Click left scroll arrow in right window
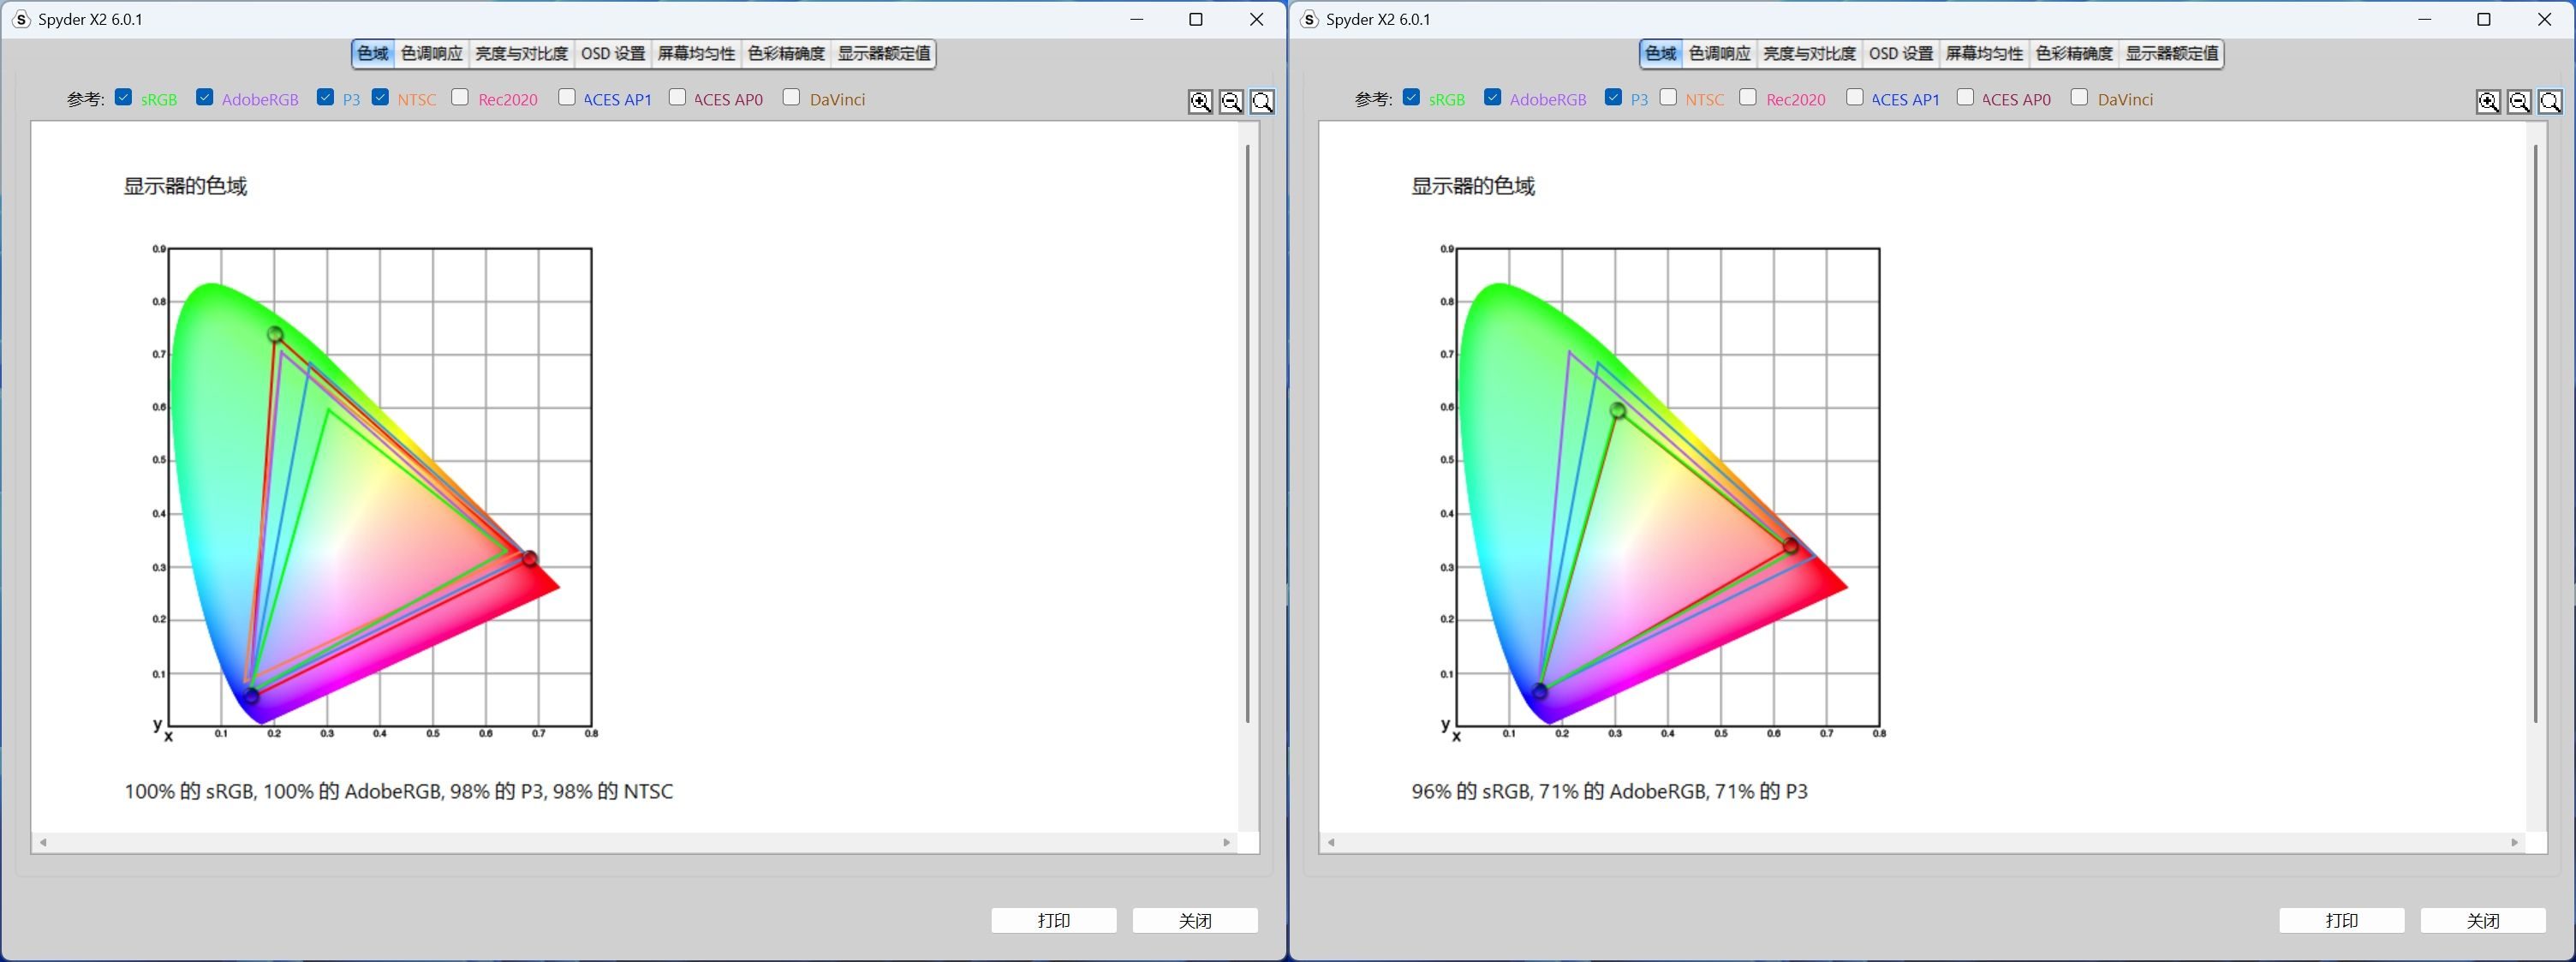 (1331, 843)
